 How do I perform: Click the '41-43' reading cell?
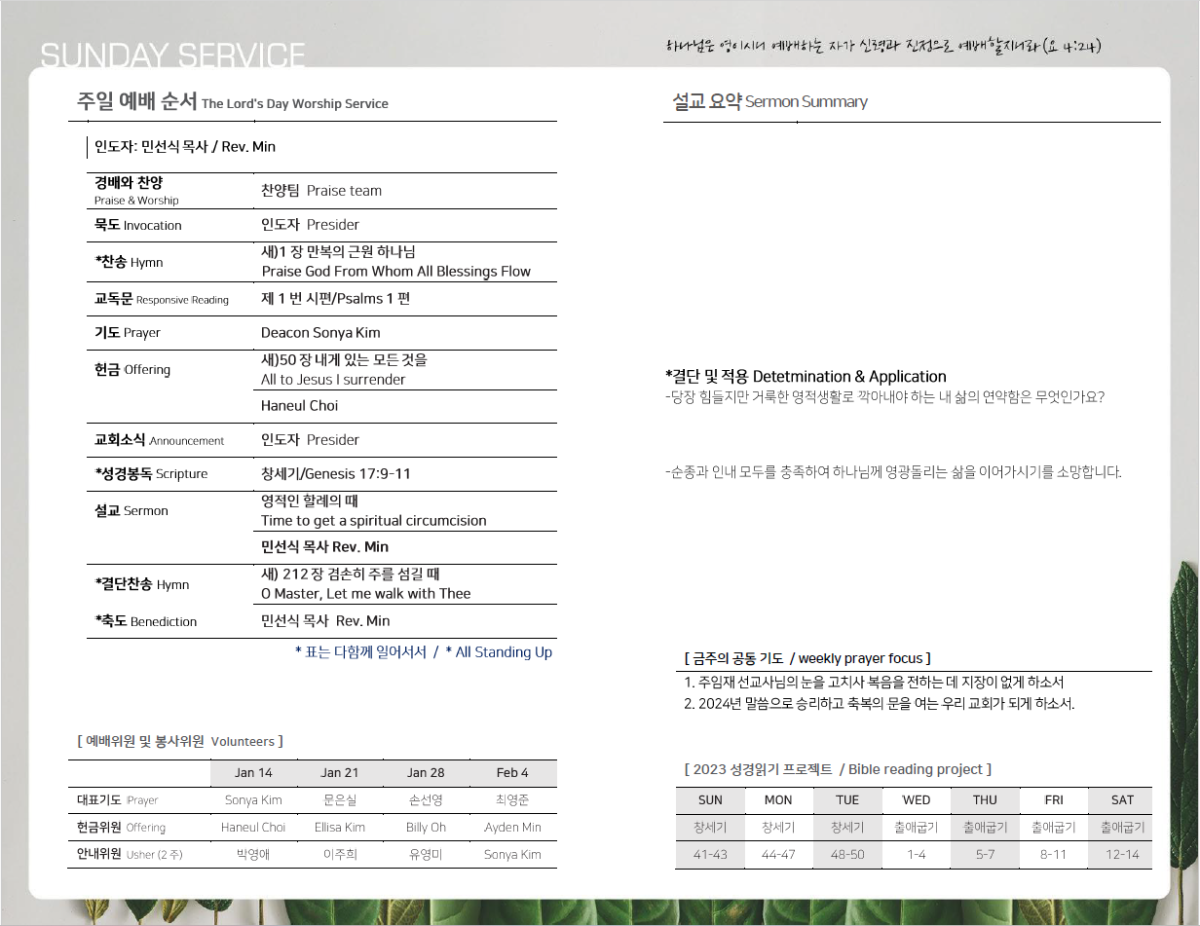(710, 855)
